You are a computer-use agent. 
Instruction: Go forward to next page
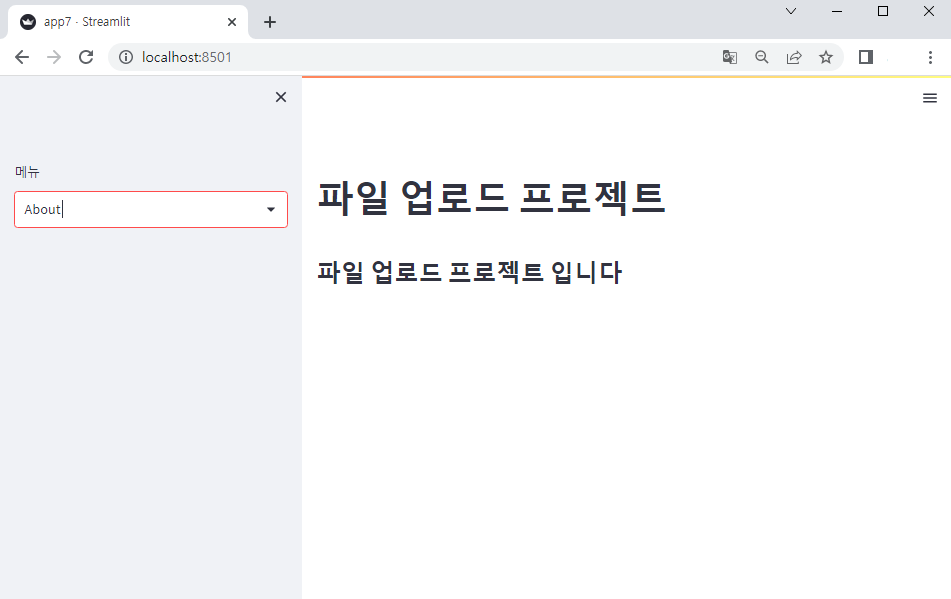54,57
